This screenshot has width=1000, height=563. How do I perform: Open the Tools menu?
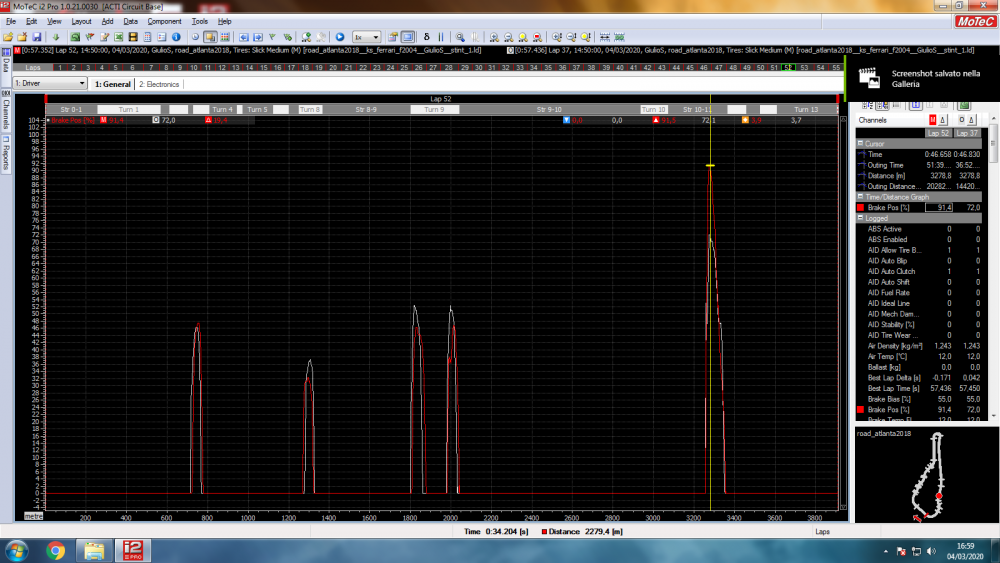(x=200, y=21)
